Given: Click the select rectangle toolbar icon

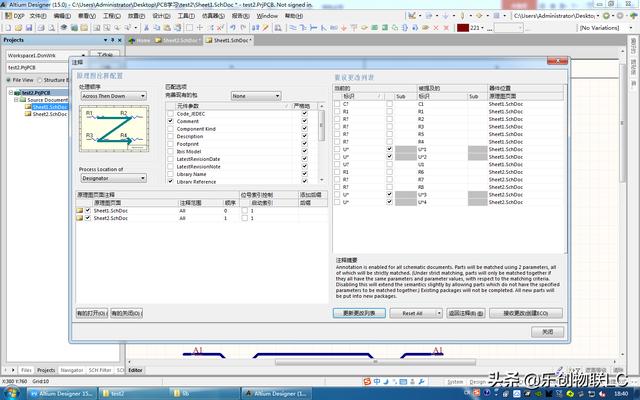Looking at the screenshot, I should [189, 28].
